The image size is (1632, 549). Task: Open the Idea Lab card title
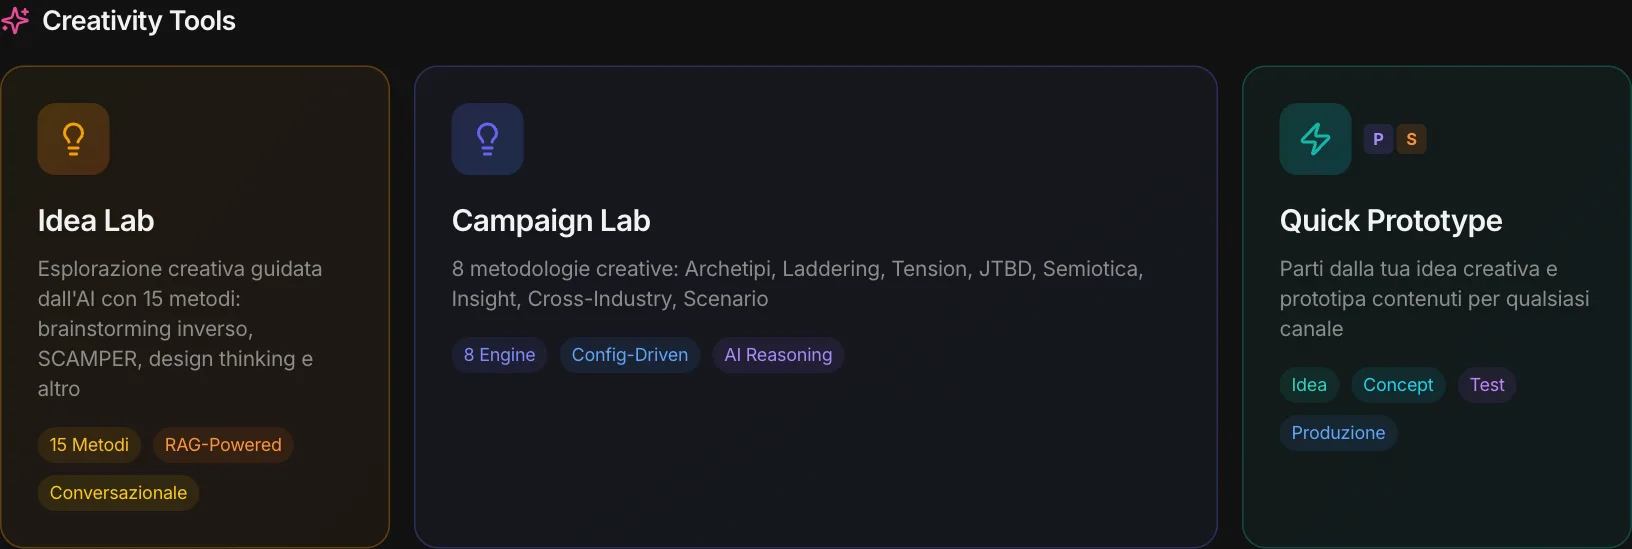[96, 220]
